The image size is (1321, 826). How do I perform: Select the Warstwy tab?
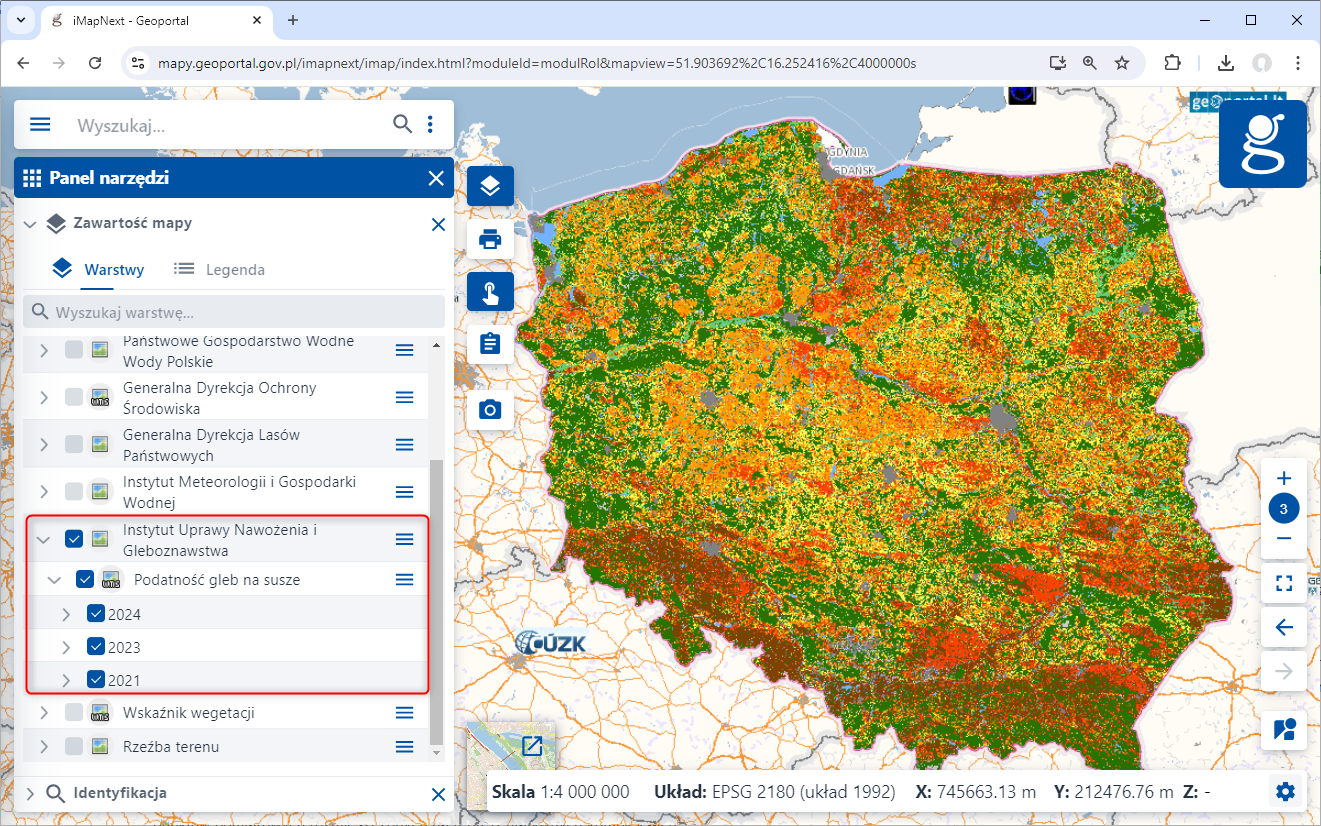(99, 269)
